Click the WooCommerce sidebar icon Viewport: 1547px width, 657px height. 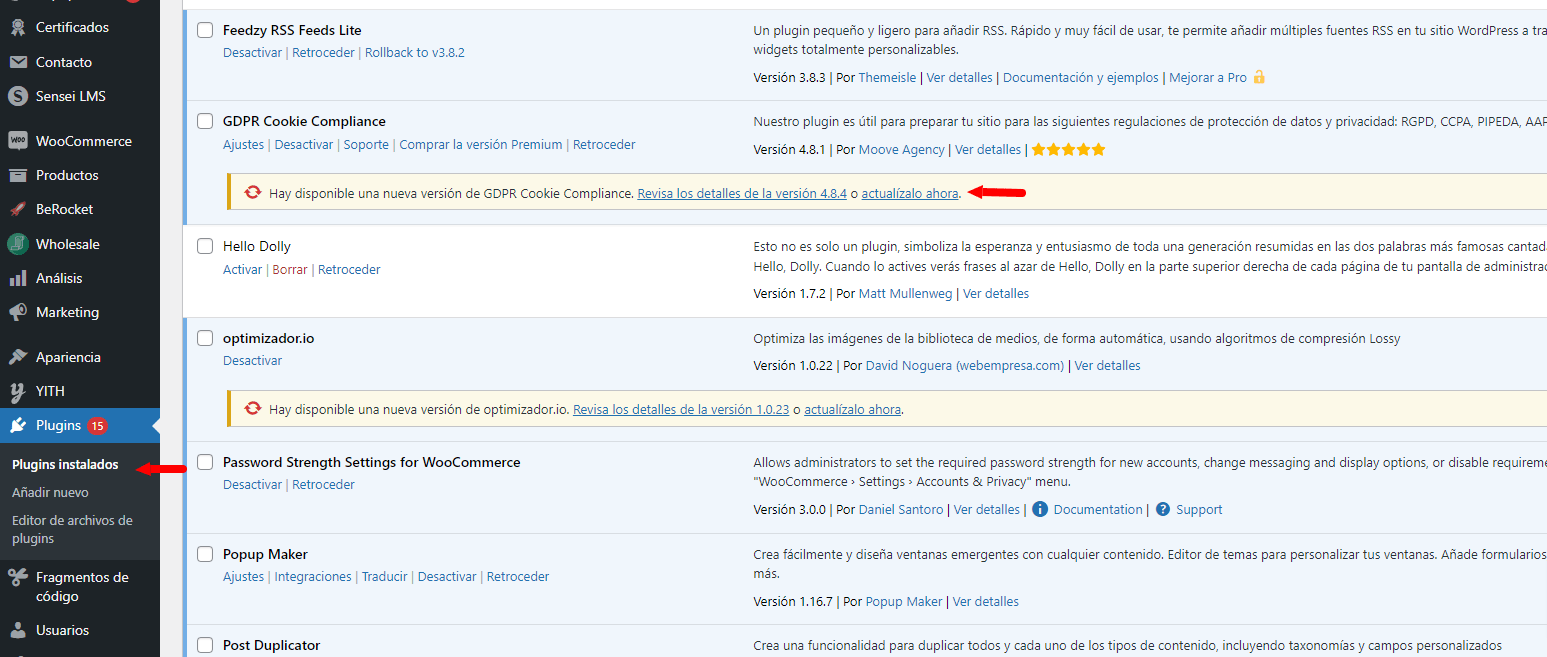click(x=18, y=141)
